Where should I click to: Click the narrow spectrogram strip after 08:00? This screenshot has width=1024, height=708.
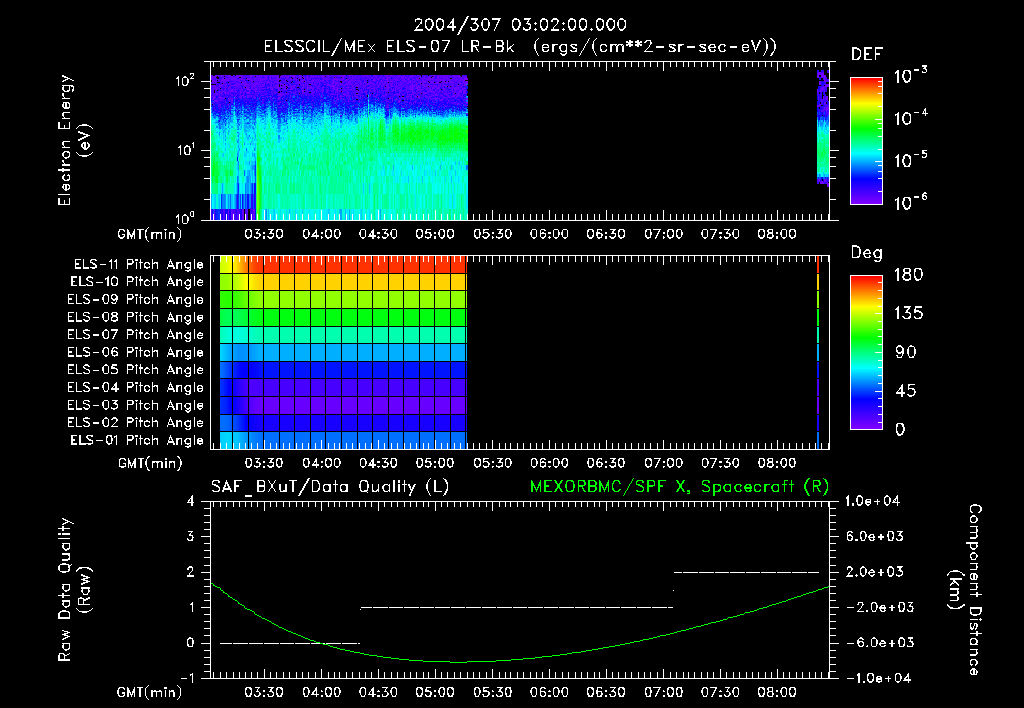(x=823, y=128)
